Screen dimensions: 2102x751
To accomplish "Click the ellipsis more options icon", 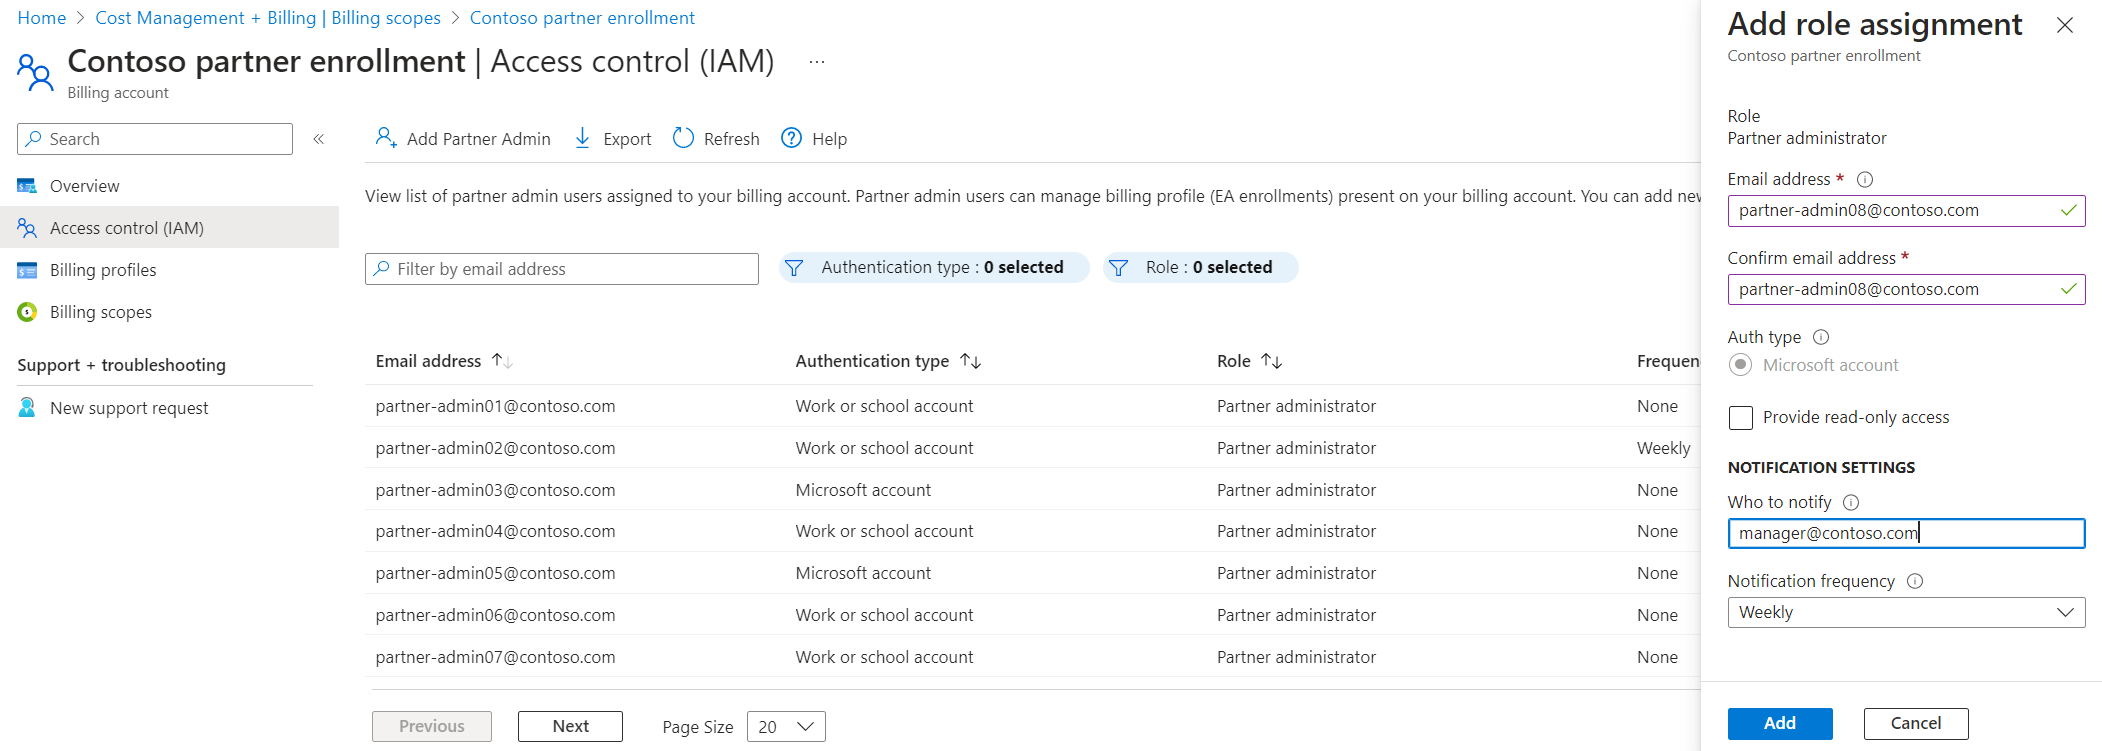I will pyautogui.click(x=817, y=62).
